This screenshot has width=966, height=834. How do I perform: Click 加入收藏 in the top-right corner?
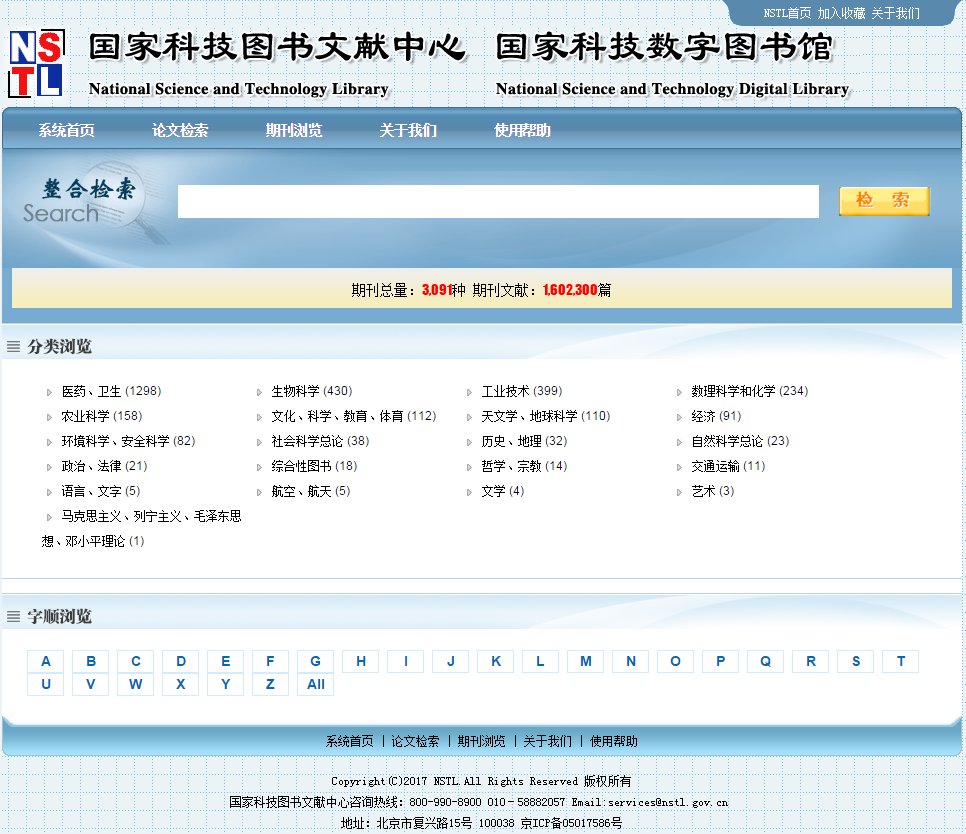pos(841,13)
